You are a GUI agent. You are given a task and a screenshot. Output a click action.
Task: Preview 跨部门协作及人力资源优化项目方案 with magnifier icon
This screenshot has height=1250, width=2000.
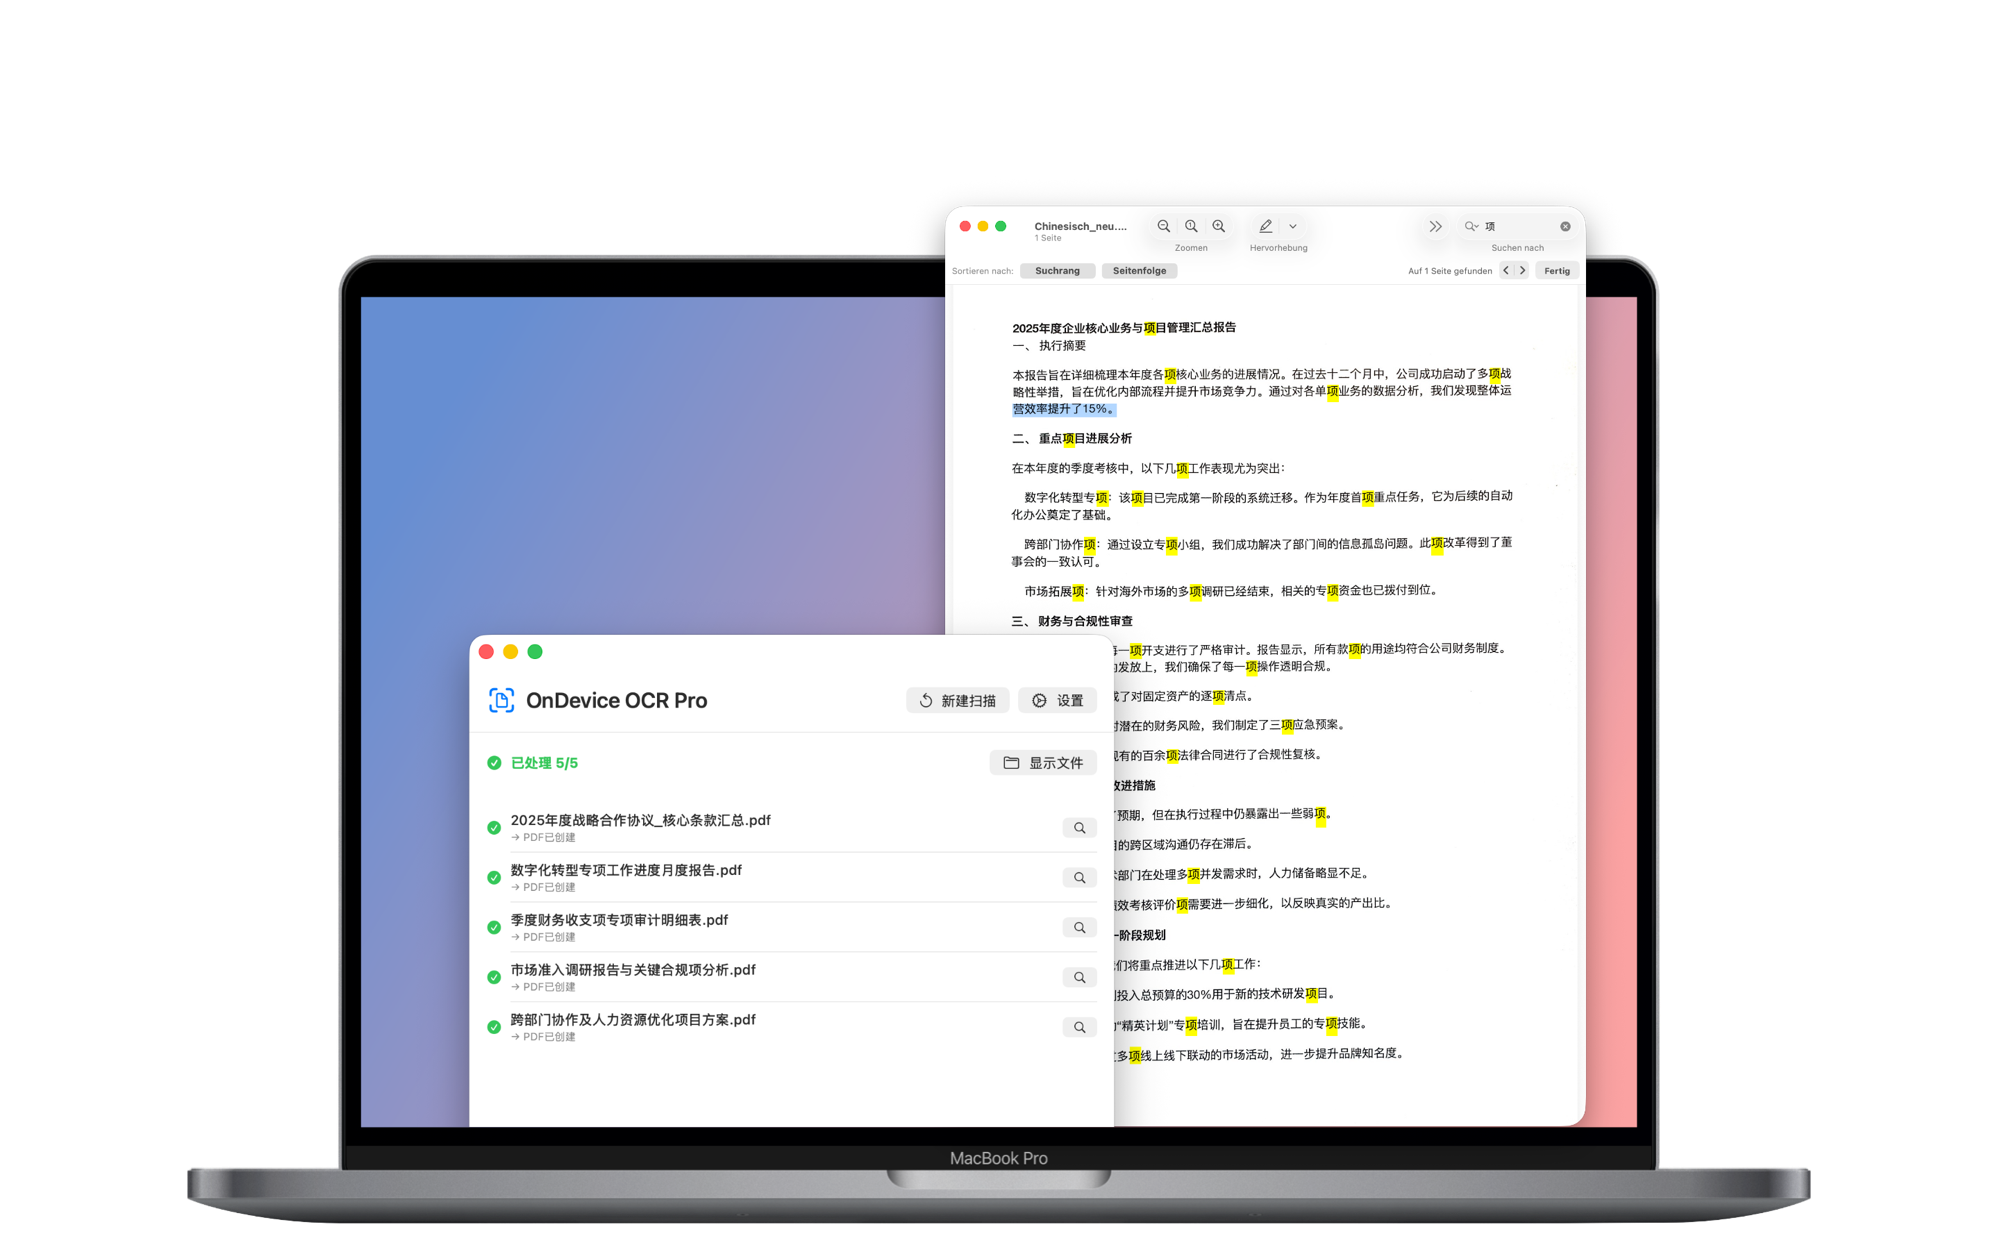tap(1079, 1027)
